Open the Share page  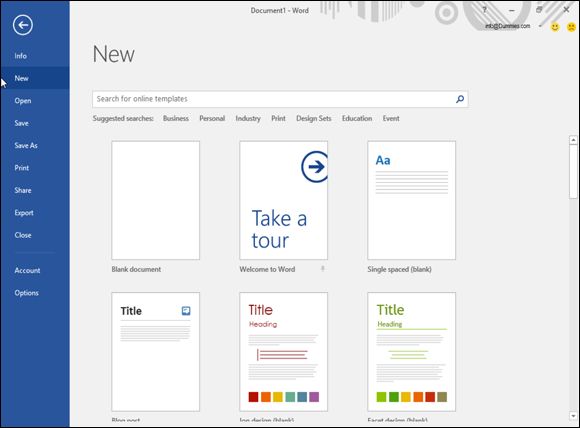(x=35, y=190)
